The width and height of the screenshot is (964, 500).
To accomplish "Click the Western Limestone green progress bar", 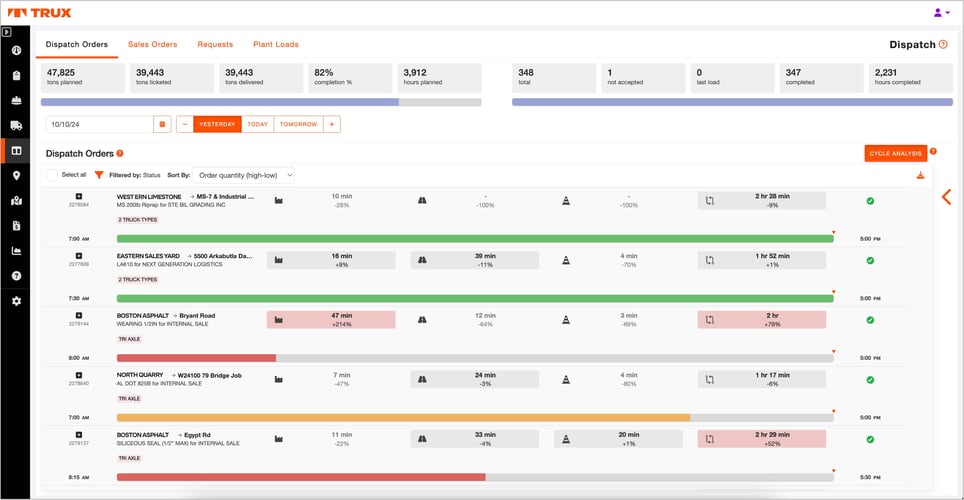I will [x=475, y=239].
